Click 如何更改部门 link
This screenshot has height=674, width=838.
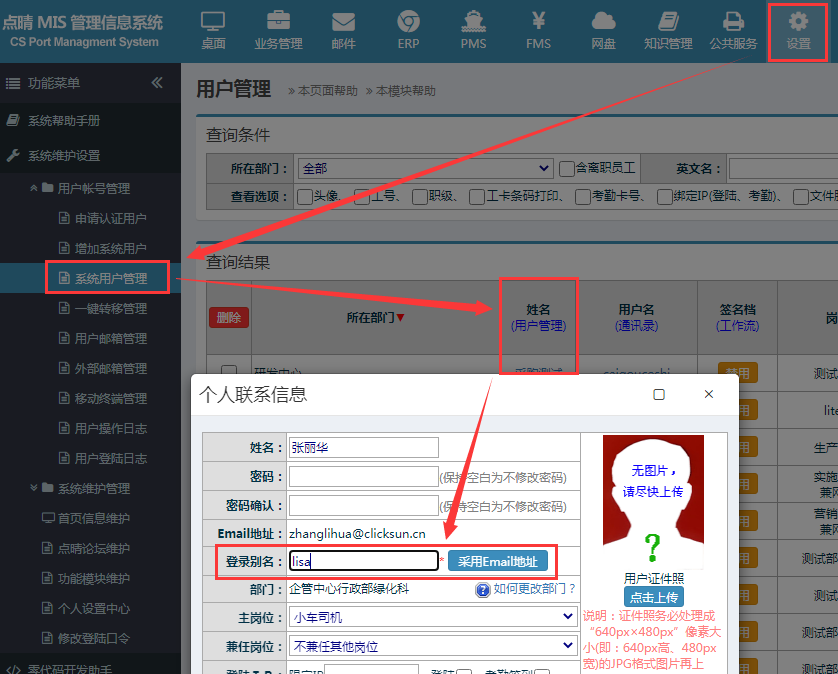click(x=534, y=589)
